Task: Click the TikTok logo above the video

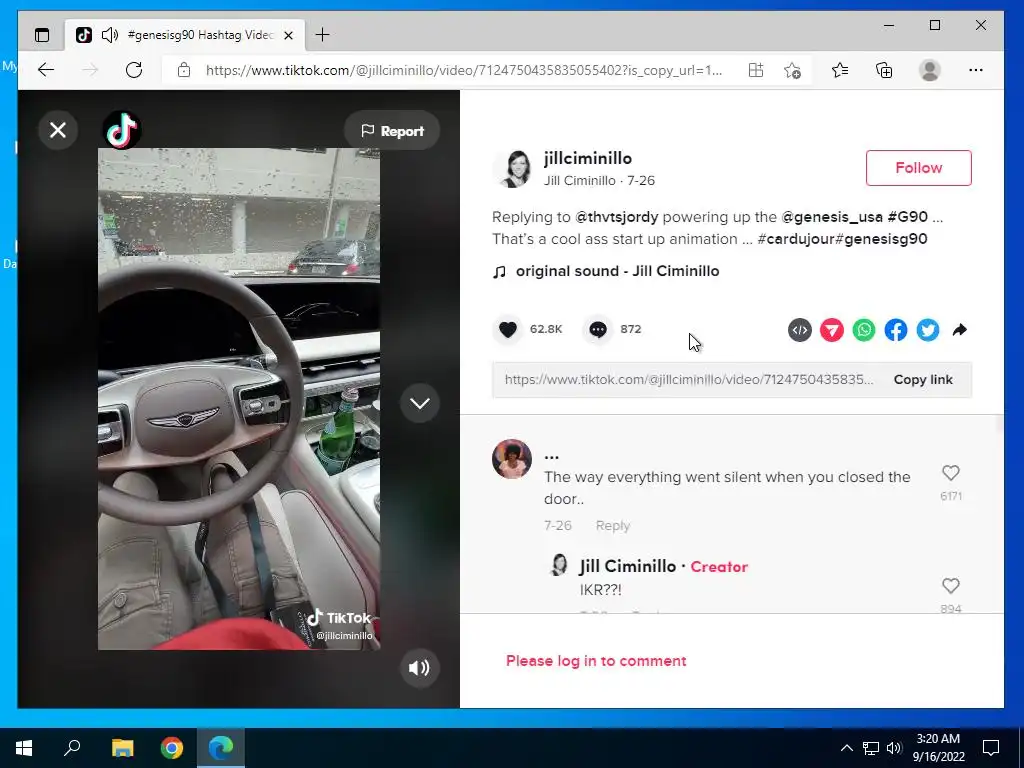Action: point(122,130)
